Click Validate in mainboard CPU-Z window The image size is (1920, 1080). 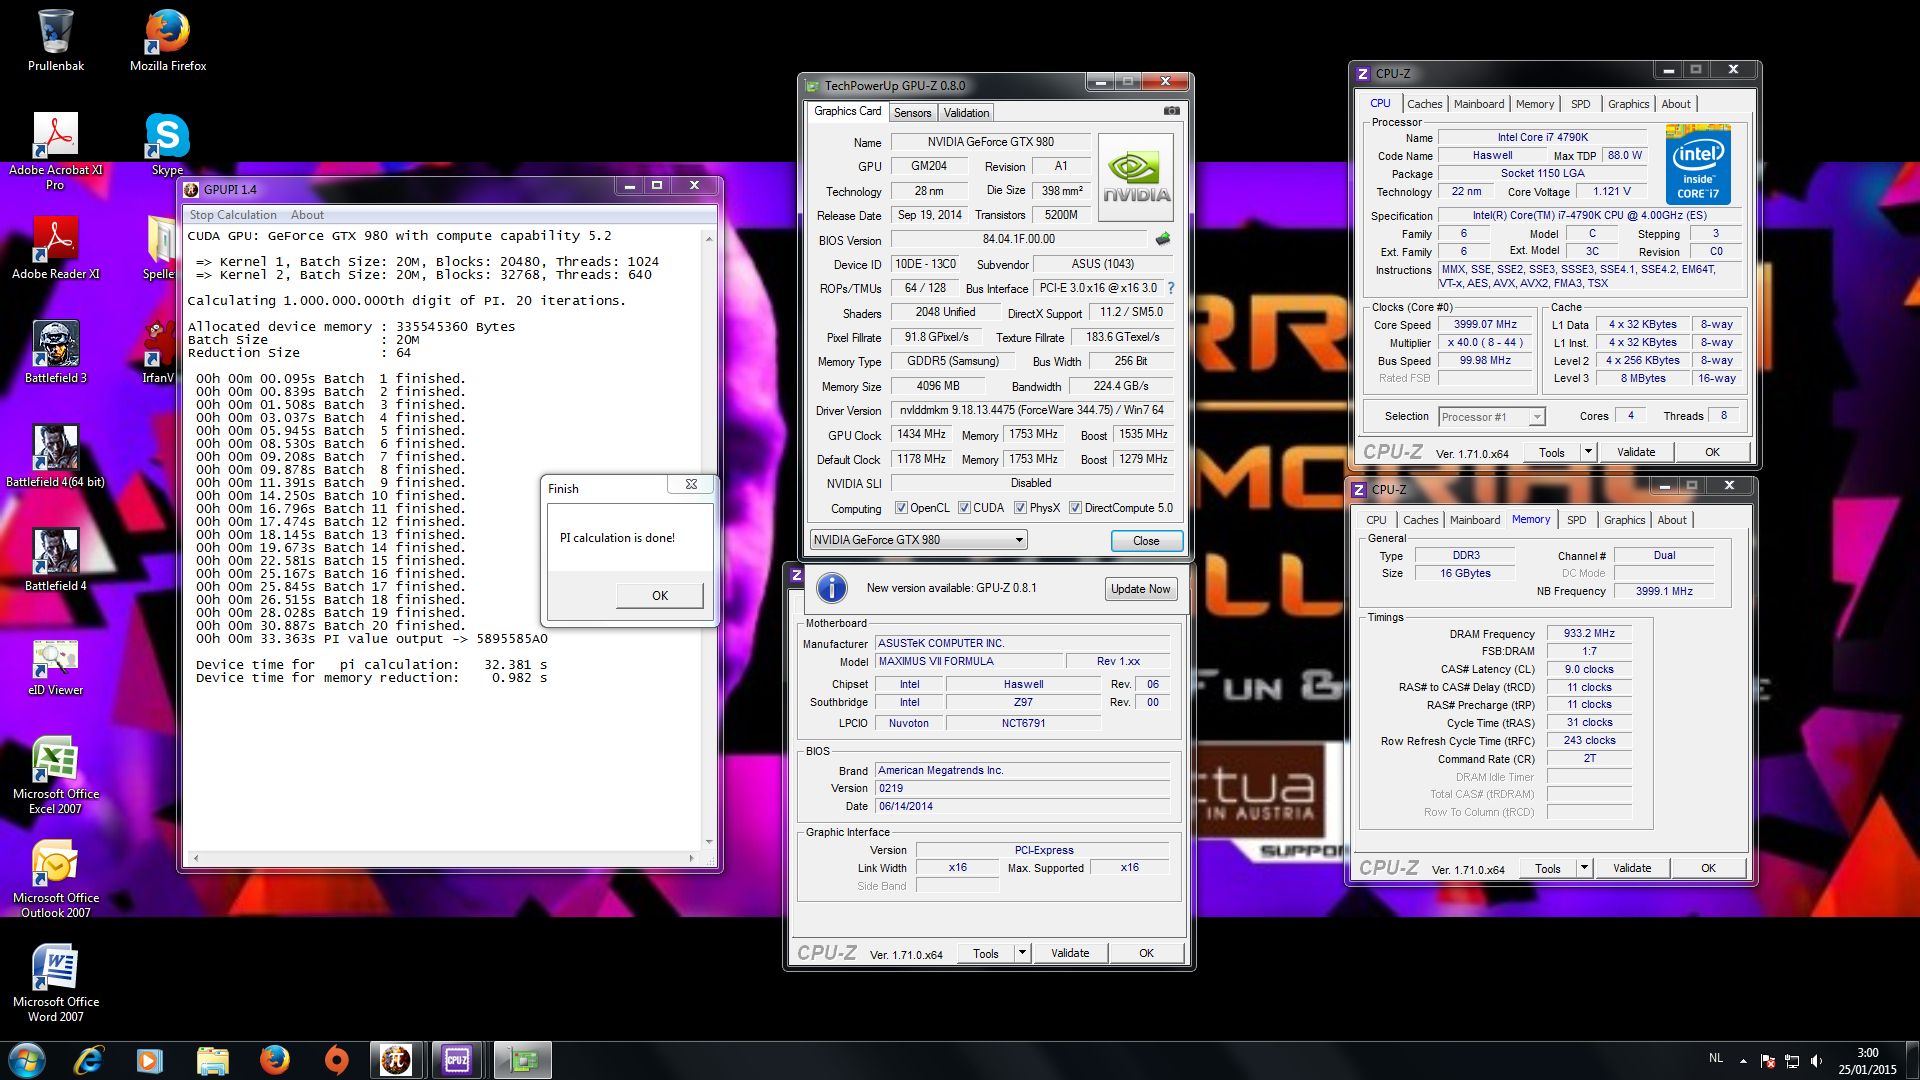point(1070,953)
